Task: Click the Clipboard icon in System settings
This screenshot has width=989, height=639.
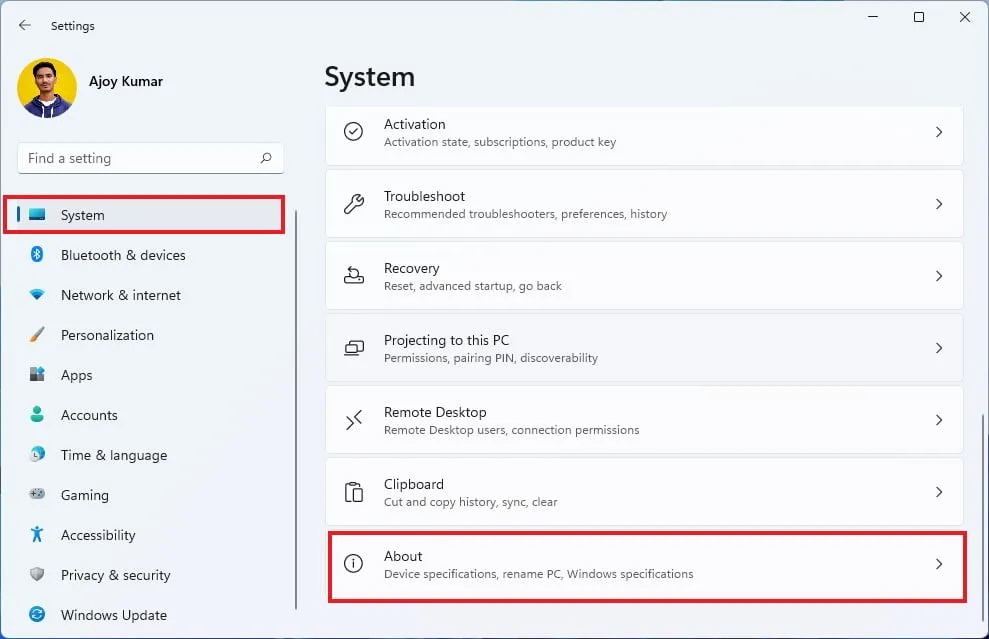Action: [353, 491]
